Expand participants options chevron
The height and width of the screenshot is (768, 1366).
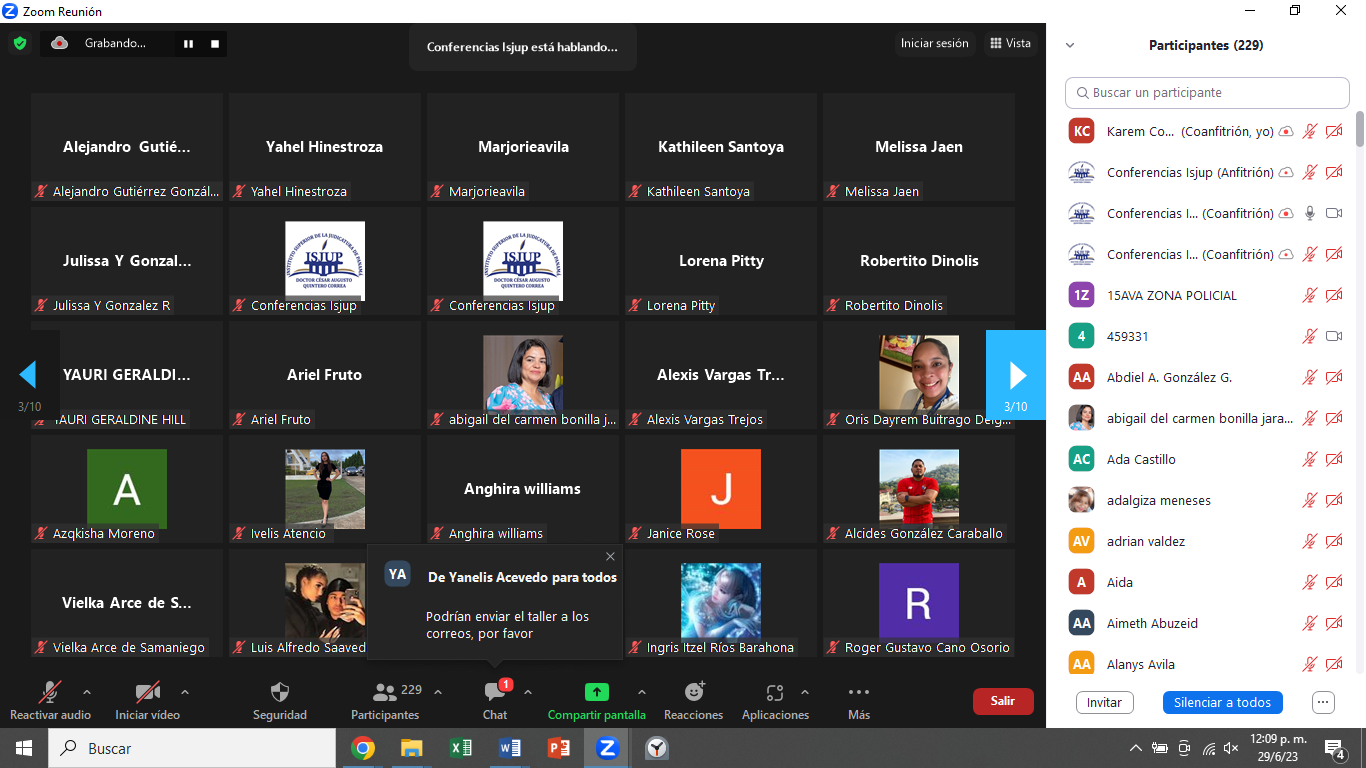438,692
